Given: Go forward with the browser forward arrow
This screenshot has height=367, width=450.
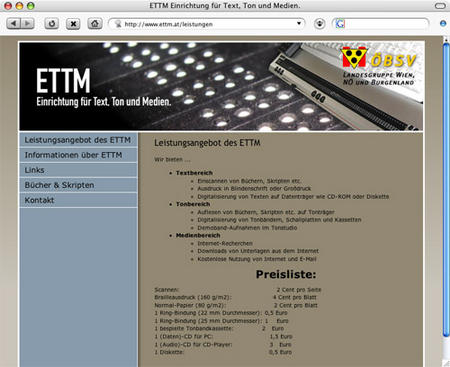Looking at the screenshot, I should (x=27, y=24).
